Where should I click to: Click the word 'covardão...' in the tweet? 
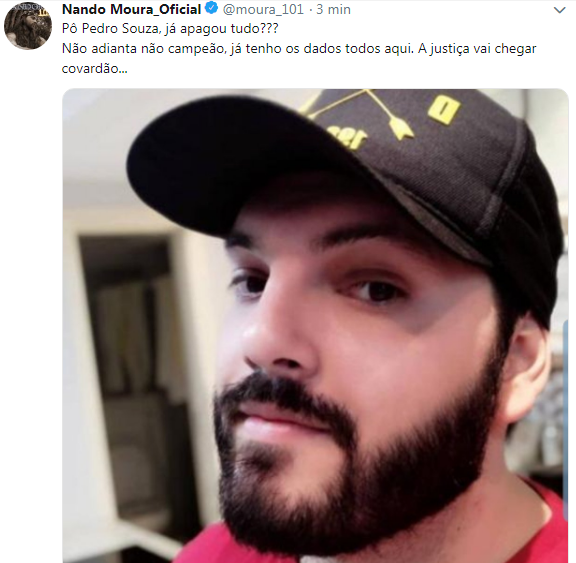click(94, 69)
